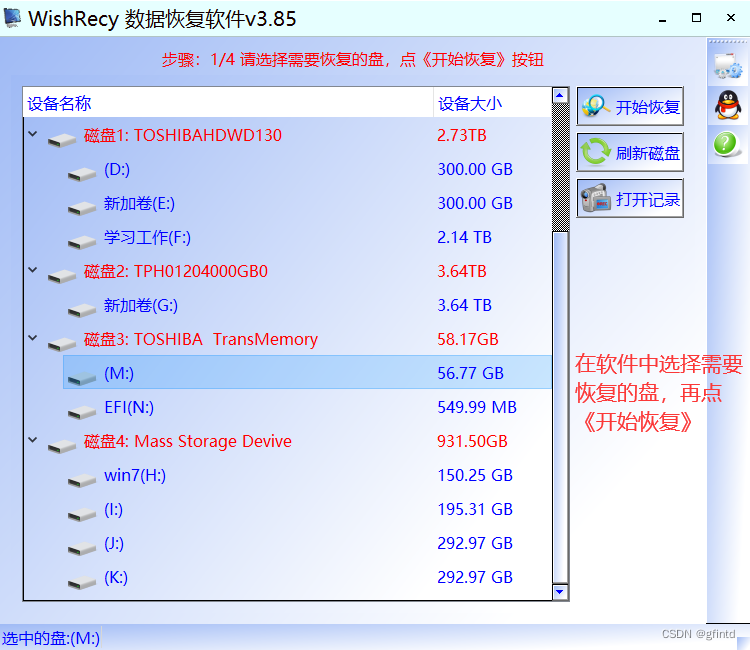
Task: Click the blue drive icon beside (M:)
Action: pyautogui.click(x=82, y=378)
